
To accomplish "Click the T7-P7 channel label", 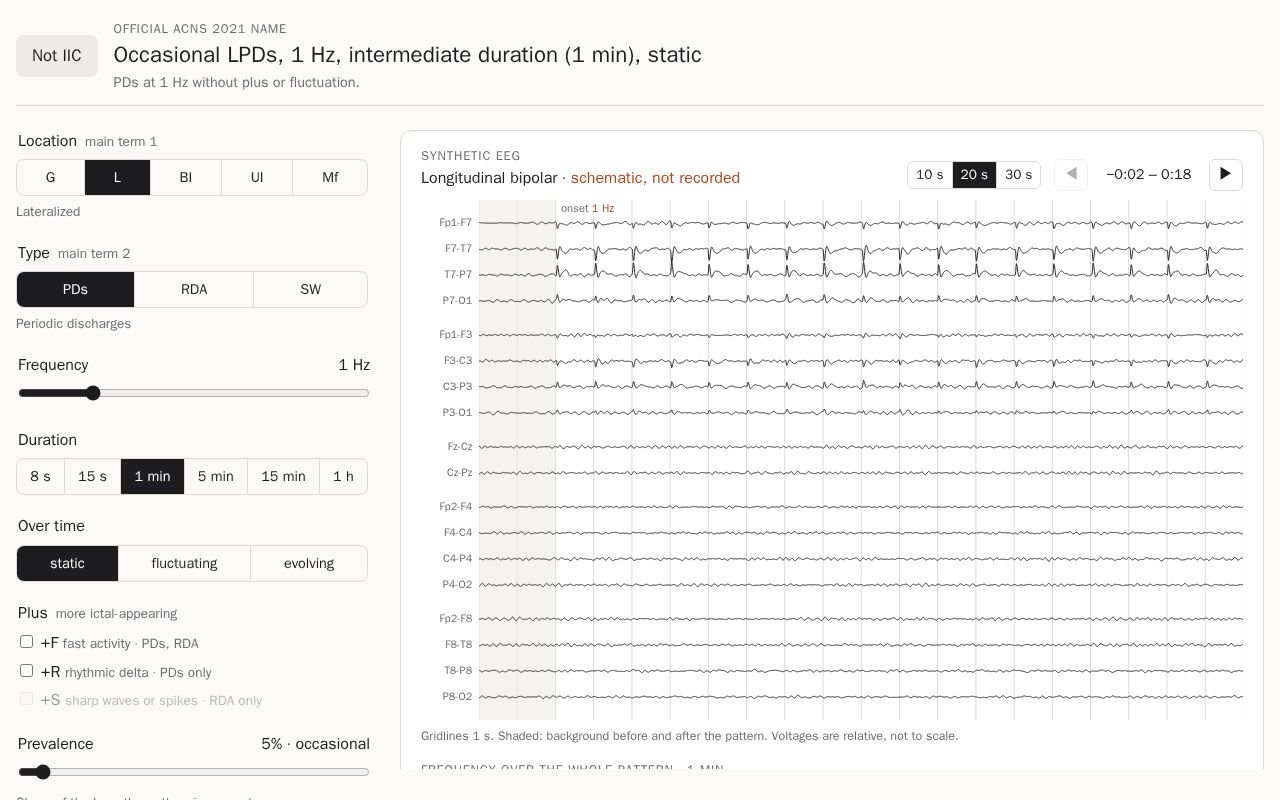I will (x=458, y=275).
